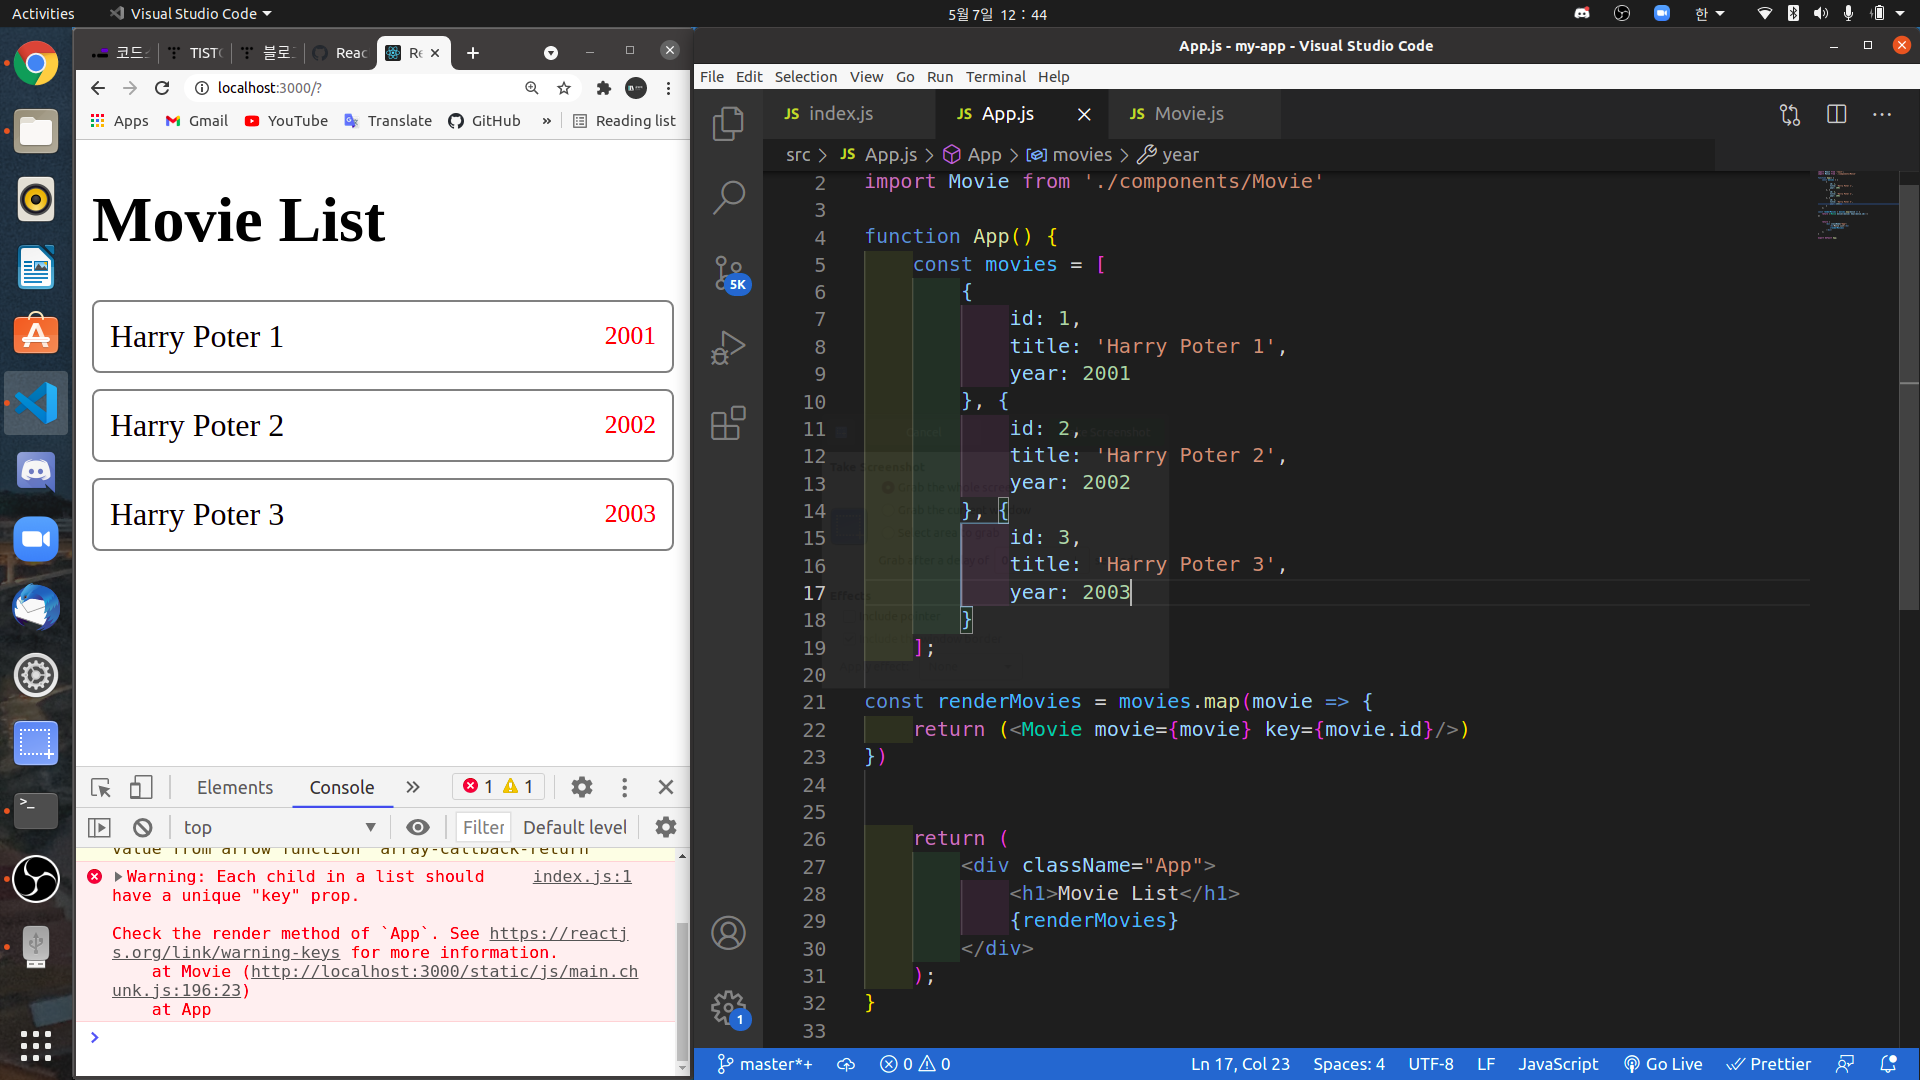Toggle live expression eye icon
The height and width of the screenshot is (1080, 1920).
click(418, 828)
